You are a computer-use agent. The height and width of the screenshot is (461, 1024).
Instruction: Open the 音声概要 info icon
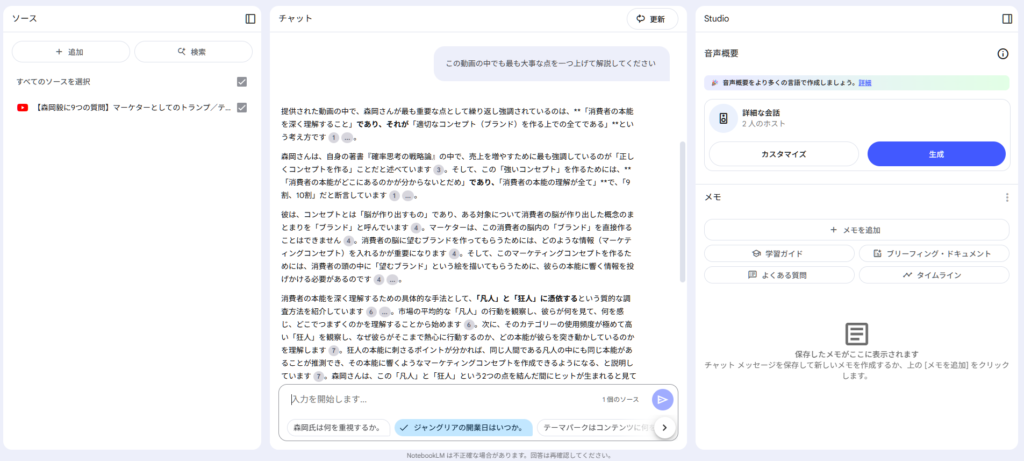tap(1002, 54)
